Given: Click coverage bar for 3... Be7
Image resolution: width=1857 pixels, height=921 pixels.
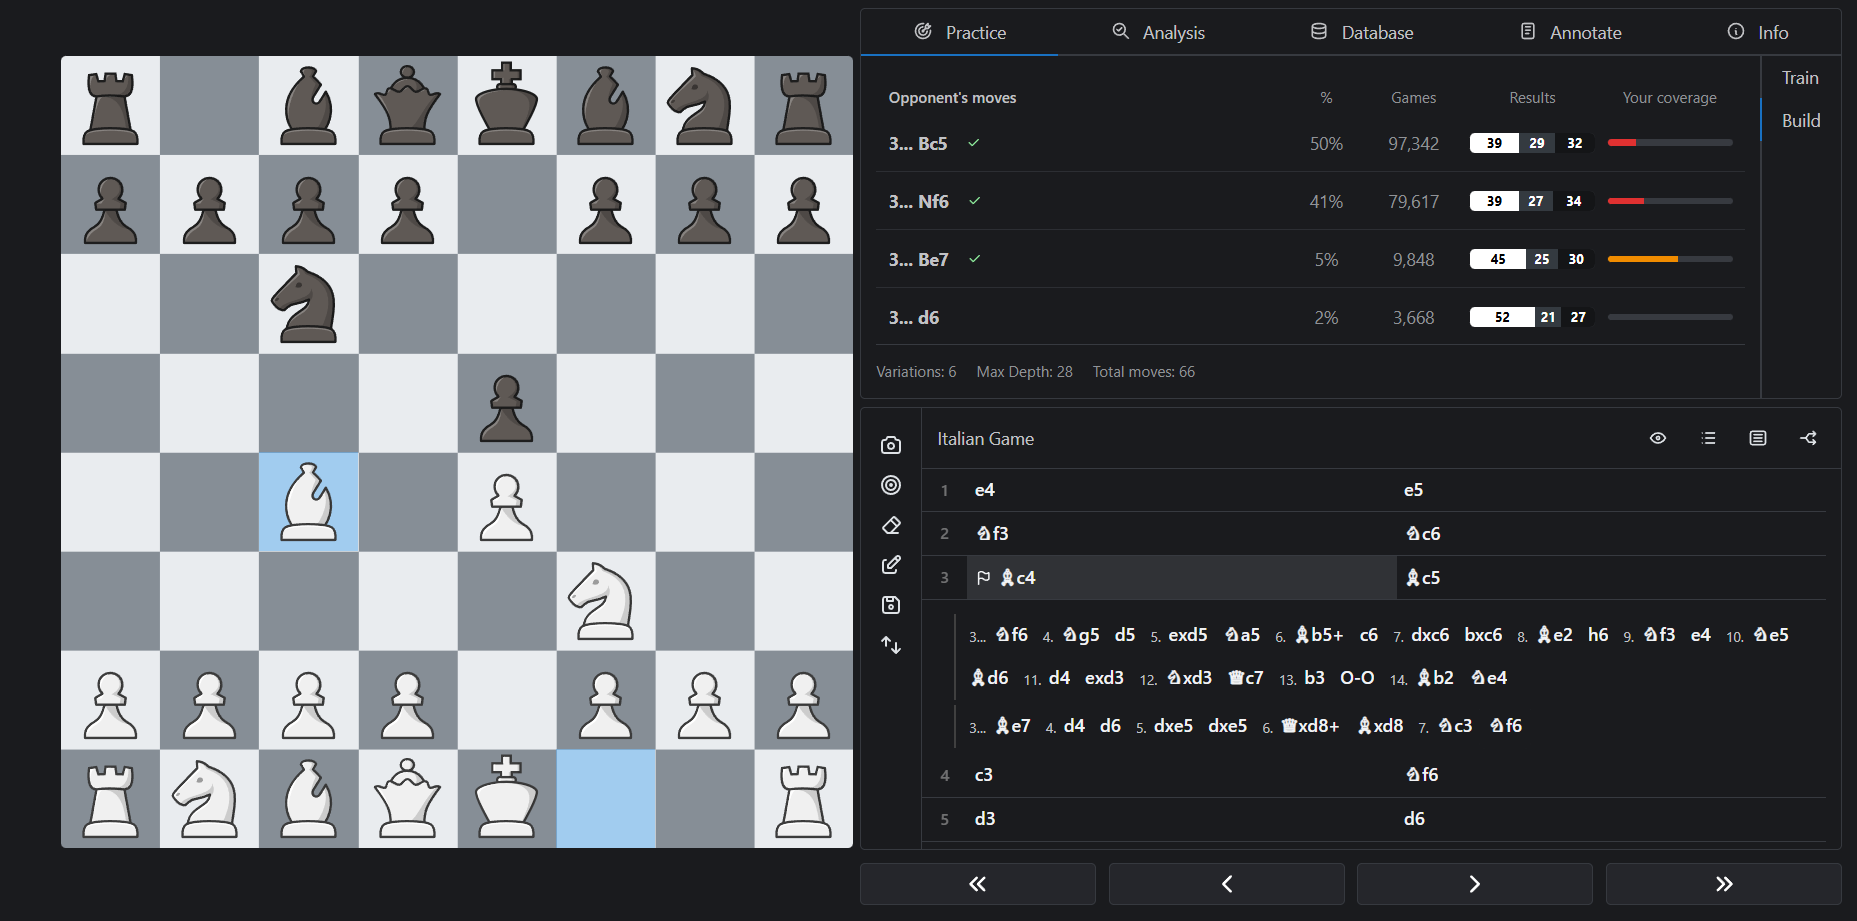Looking at the screenshot, I should coord(1669,259).
